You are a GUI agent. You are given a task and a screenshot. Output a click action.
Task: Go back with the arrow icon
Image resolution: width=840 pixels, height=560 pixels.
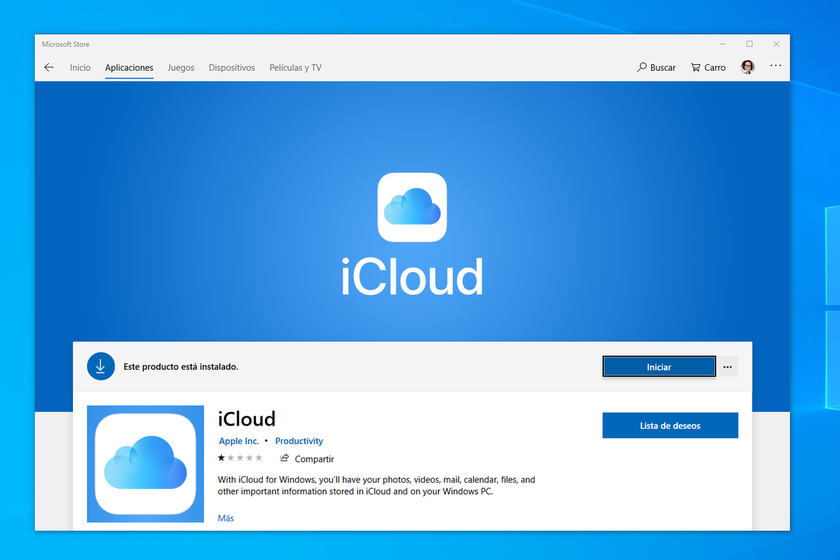click(49, 68)
